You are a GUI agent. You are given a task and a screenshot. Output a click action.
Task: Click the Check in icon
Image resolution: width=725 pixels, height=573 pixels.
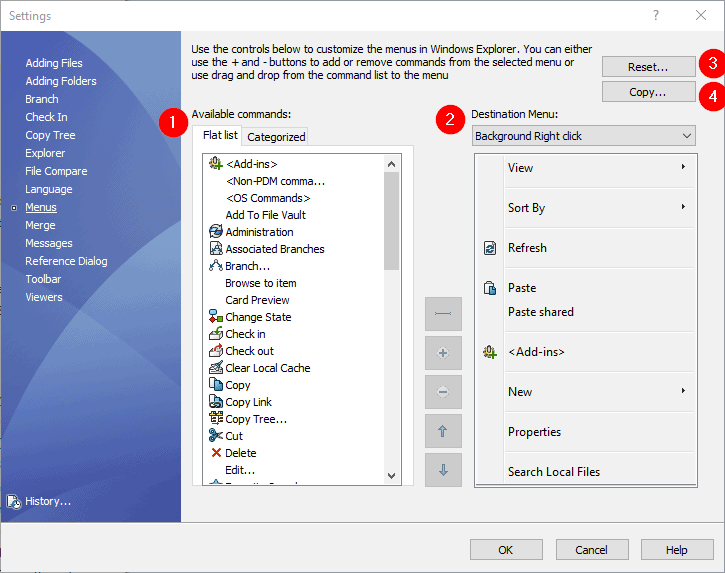(x=216, y=333)
